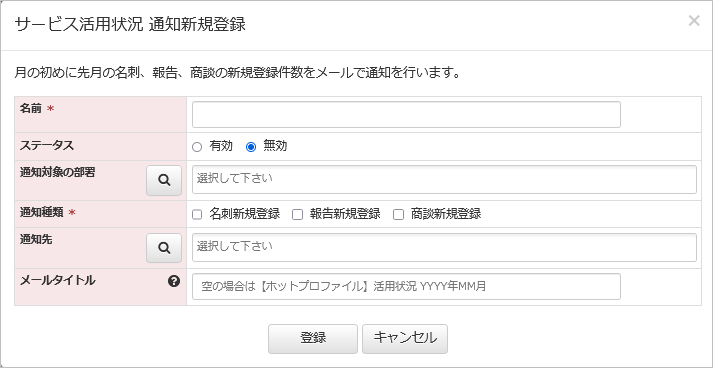Screen dimensions: 713x368
Task: Click into the メールタイトル input field
Action: pyautogui.click(x=407, y=287)
